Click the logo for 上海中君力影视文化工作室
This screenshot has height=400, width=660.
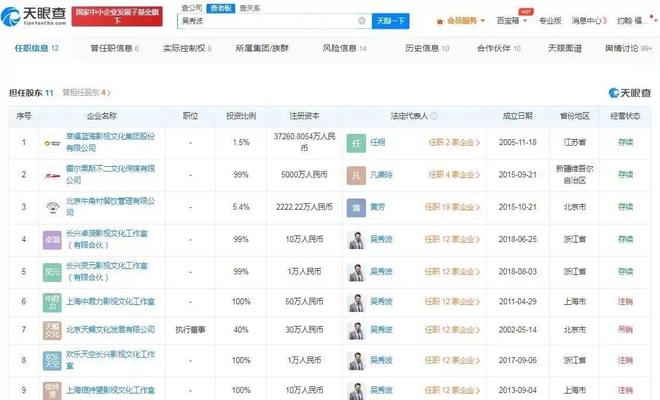(52, 302)
